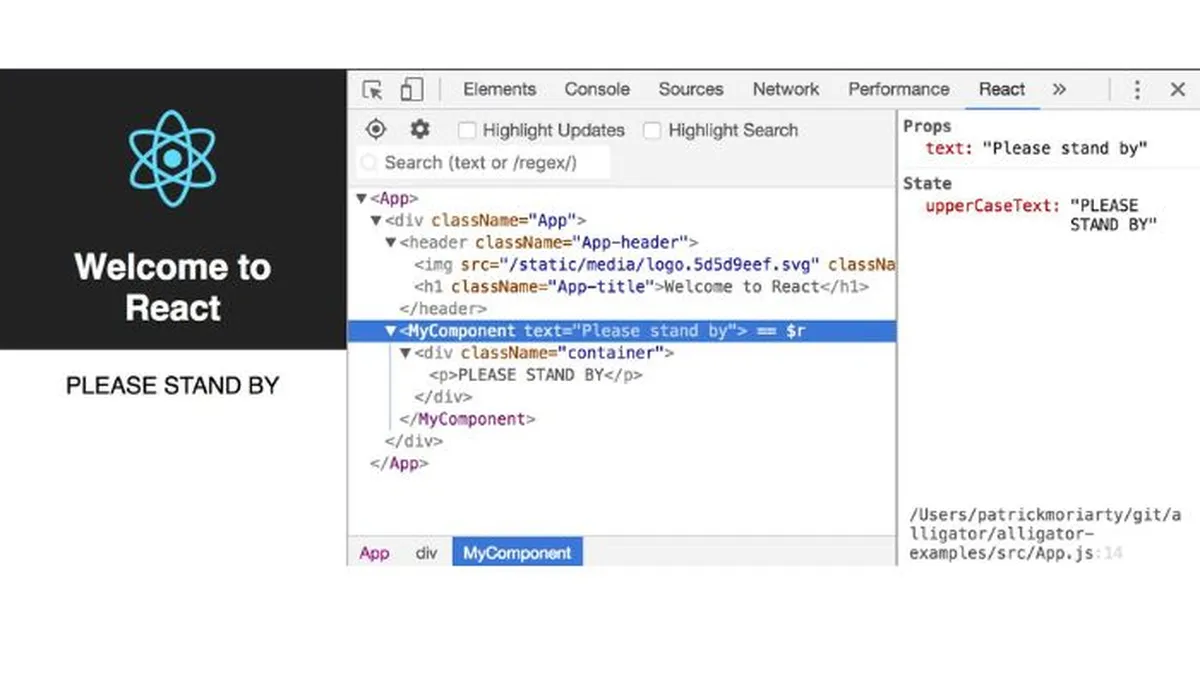Click App in the breadcrumb bar
This screenshot has height=686, width=1200.
[x=375, y=553]
